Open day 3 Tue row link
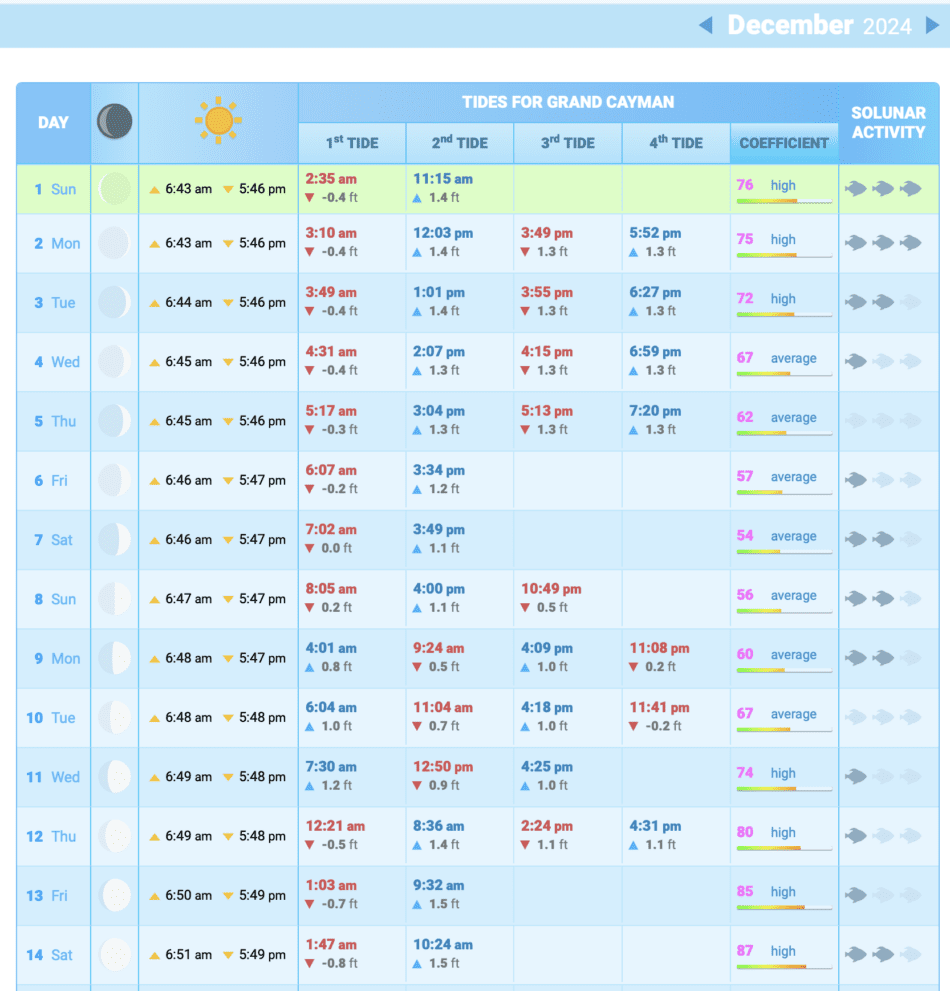 (x=54, y=302)
